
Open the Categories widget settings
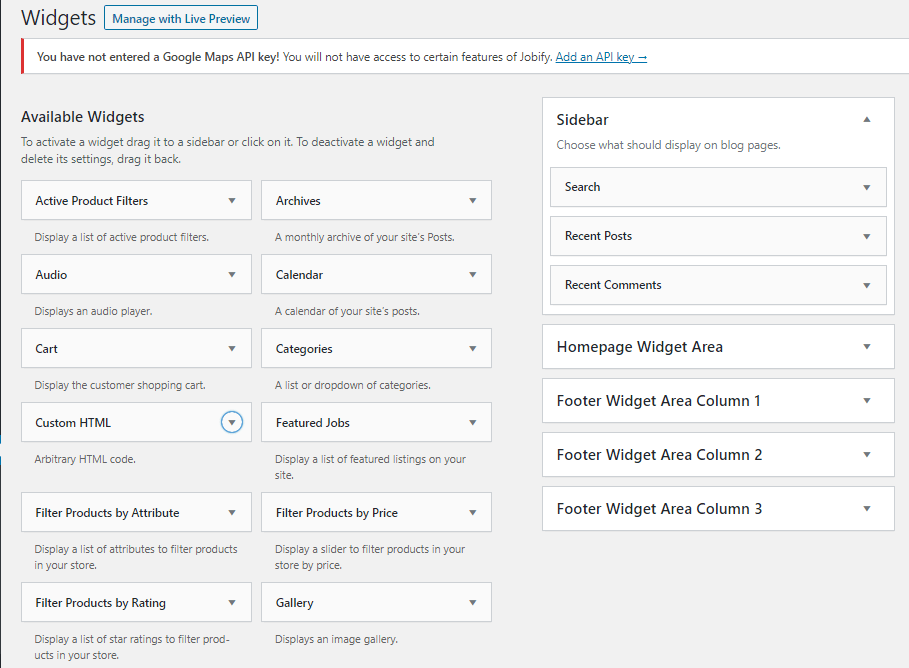click(x=472, y=348)
